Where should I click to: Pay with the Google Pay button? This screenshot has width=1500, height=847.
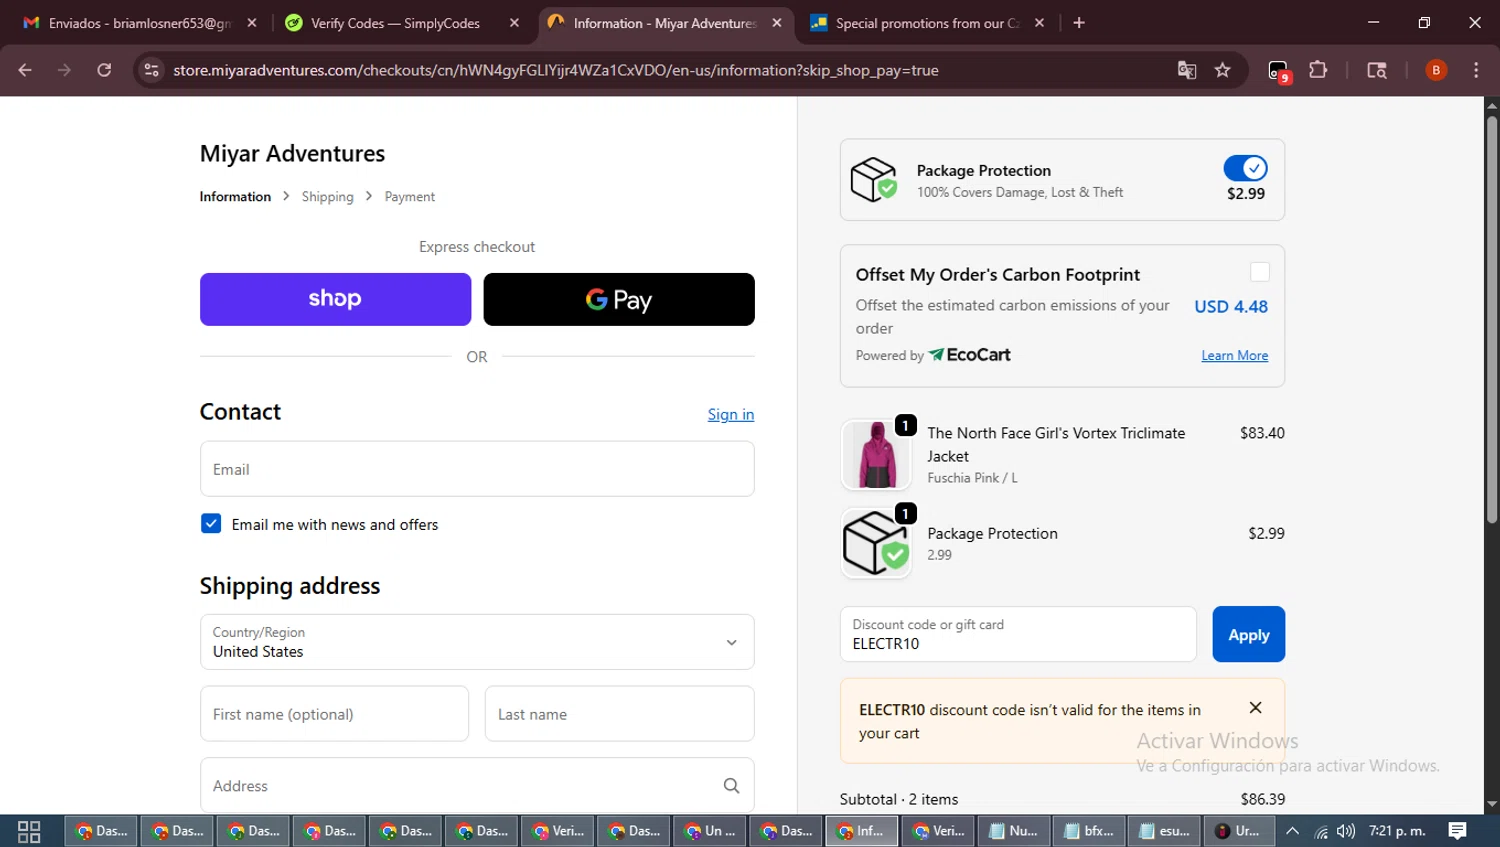click(x=619, y=299)
